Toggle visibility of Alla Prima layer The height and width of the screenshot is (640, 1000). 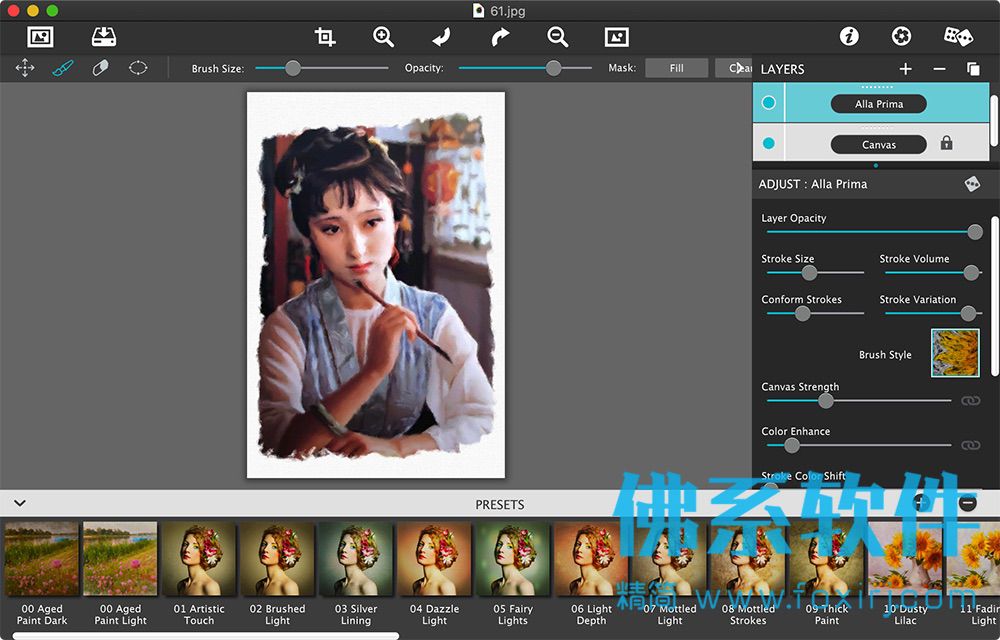click(x=768, y=103)
